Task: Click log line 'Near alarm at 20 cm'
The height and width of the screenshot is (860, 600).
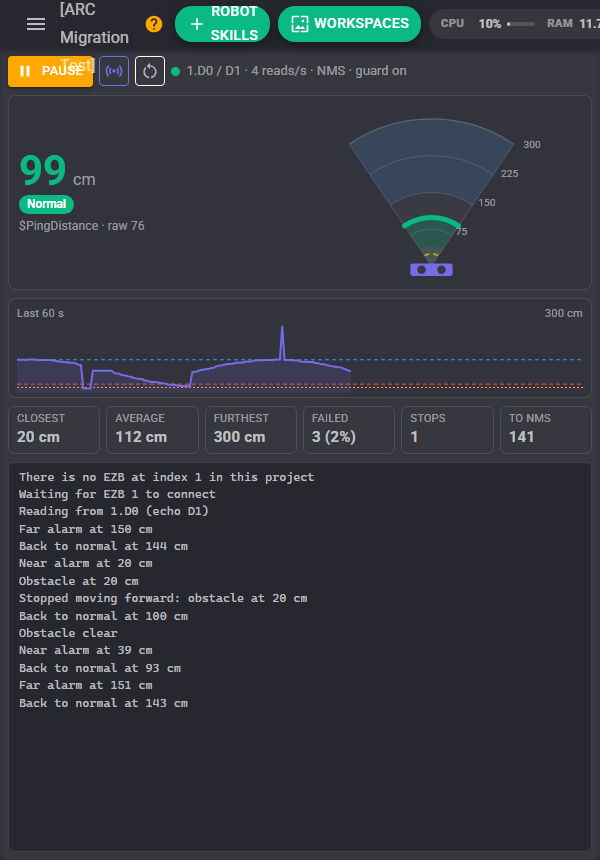Action: coord(86,563)
